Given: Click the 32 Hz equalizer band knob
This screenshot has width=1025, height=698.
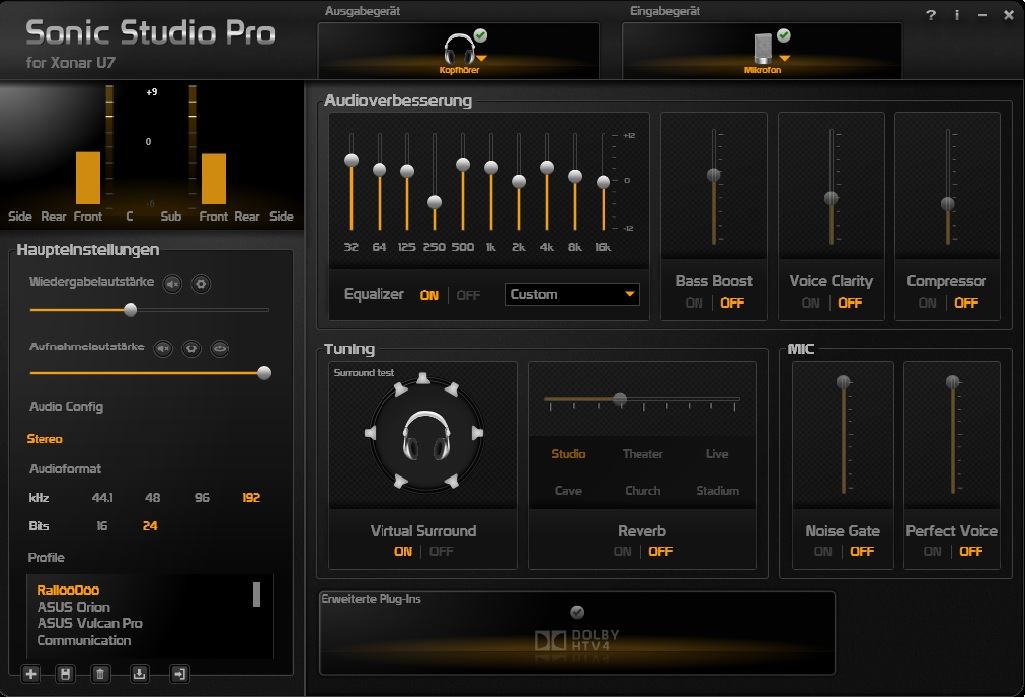Looking at the screenshot, I should (x=352, y=160).
